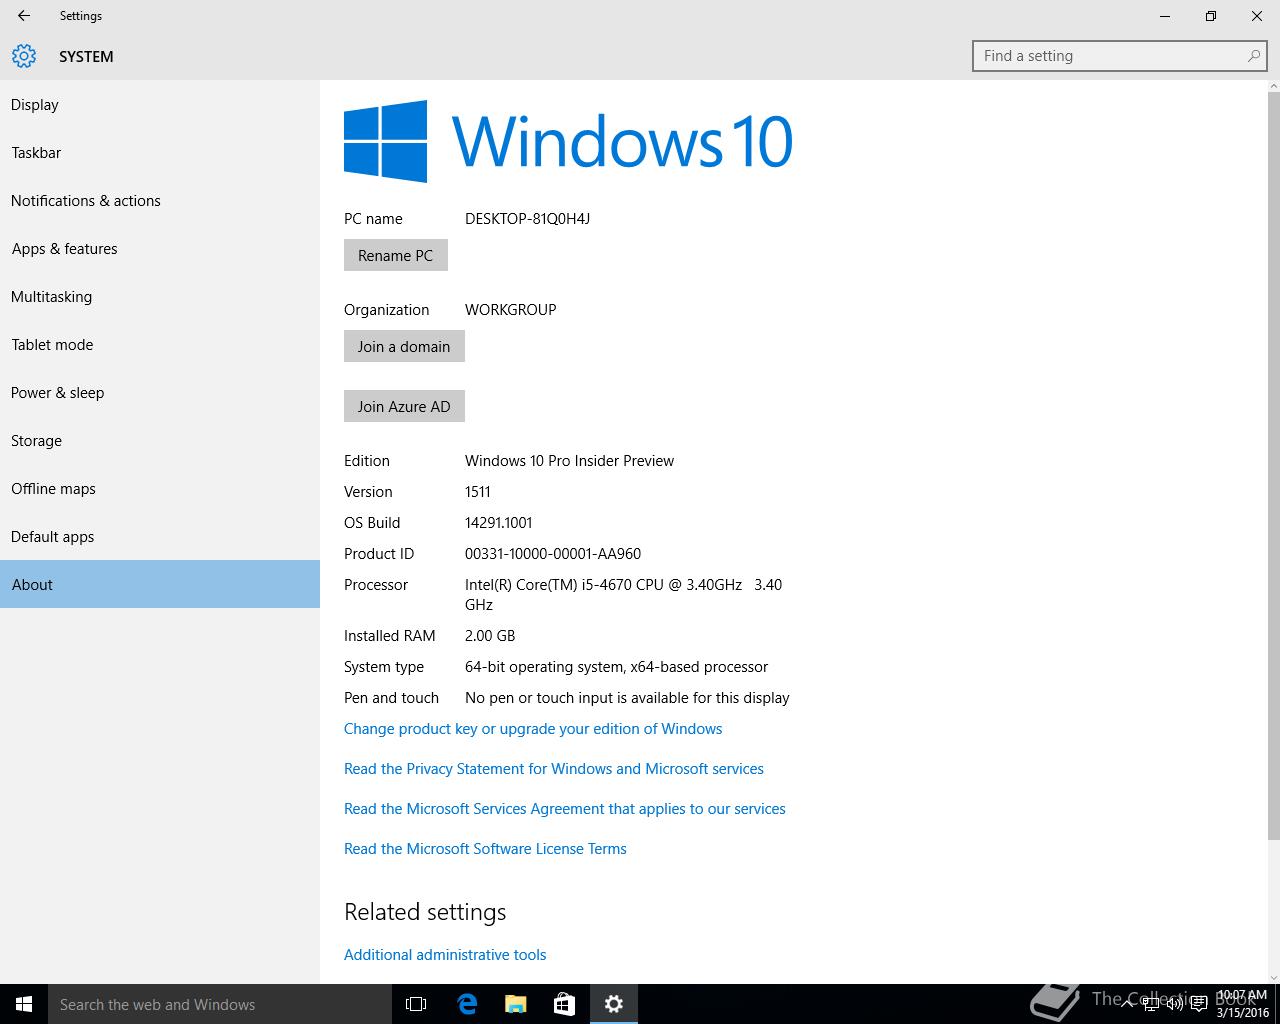
Task: Click Installed RAM value 2.00 GB
Action: point(490,635)
